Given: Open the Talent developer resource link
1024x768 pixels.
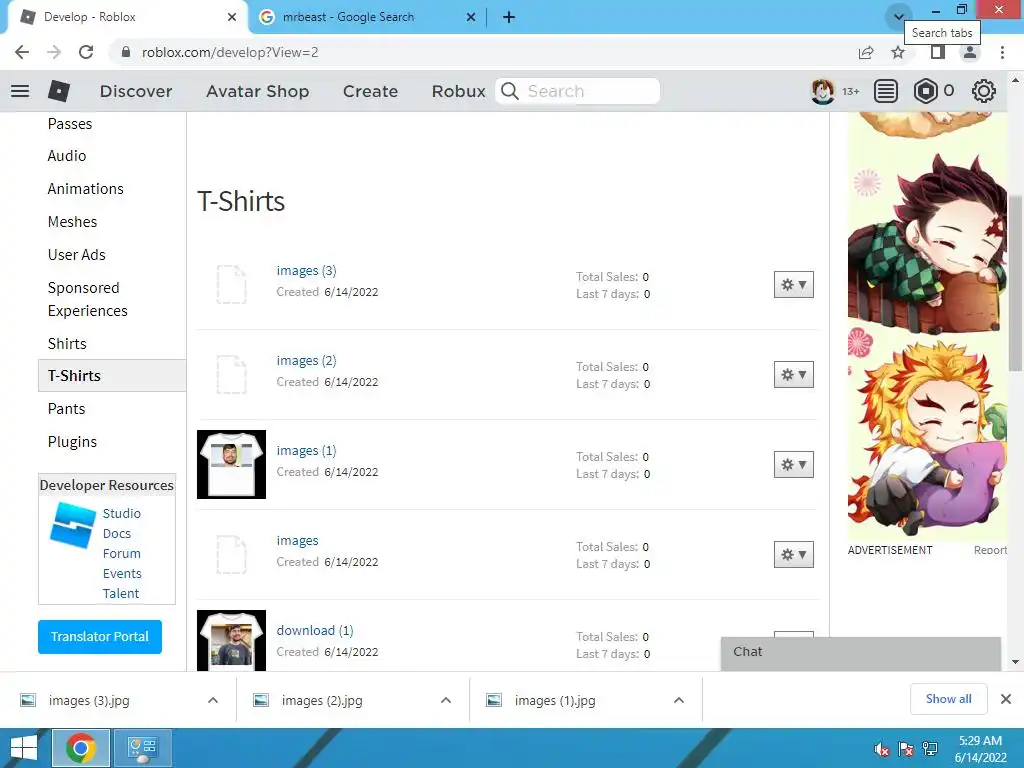Looking at the screenshot, I should [x=121, y=593].
